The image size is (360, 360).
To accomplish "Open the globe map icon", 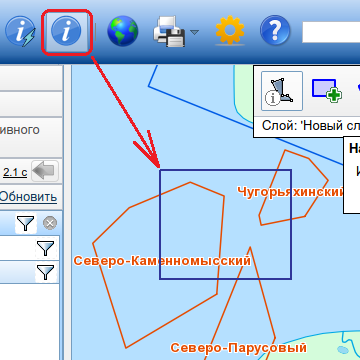I will point(123,31).
